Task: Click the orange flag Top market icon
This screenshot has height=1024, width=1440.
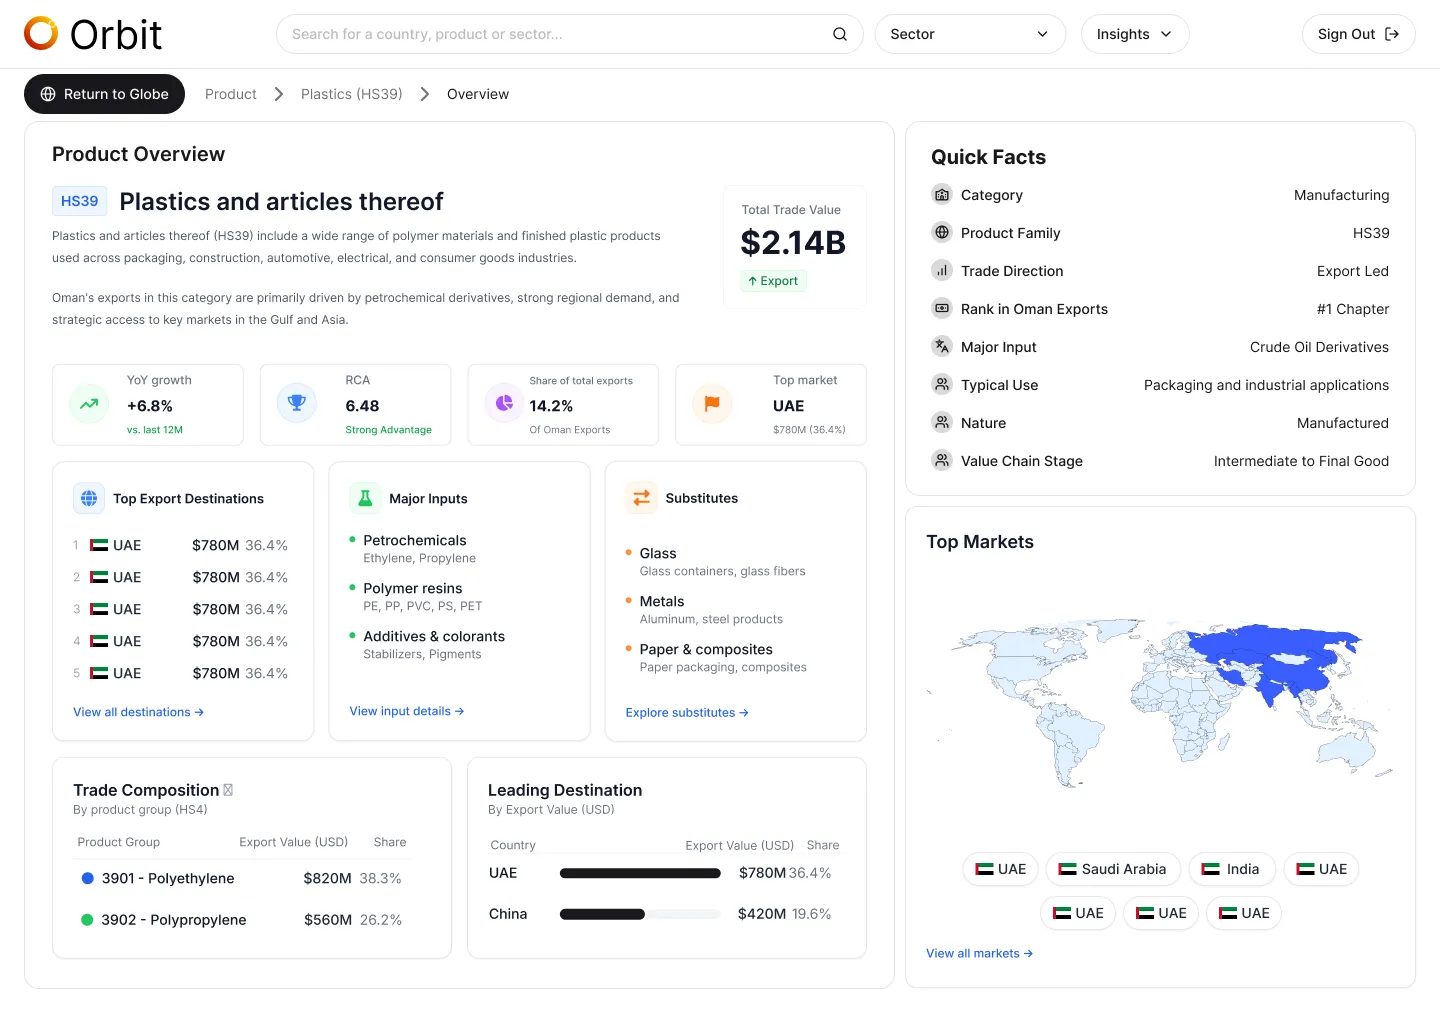Action: point(712,404)
